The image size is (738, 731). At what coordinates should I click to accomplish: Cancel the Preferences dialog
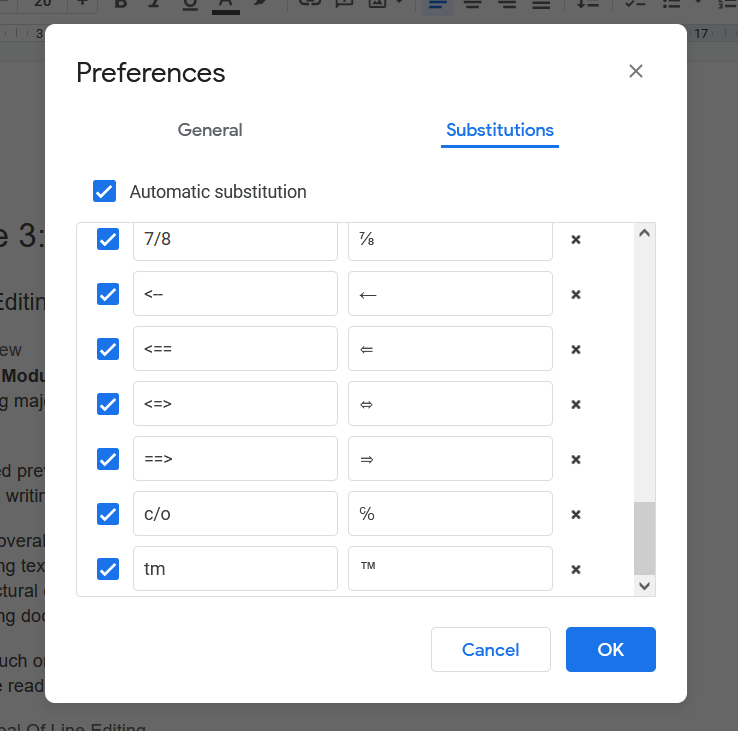[x=490, y=650]
